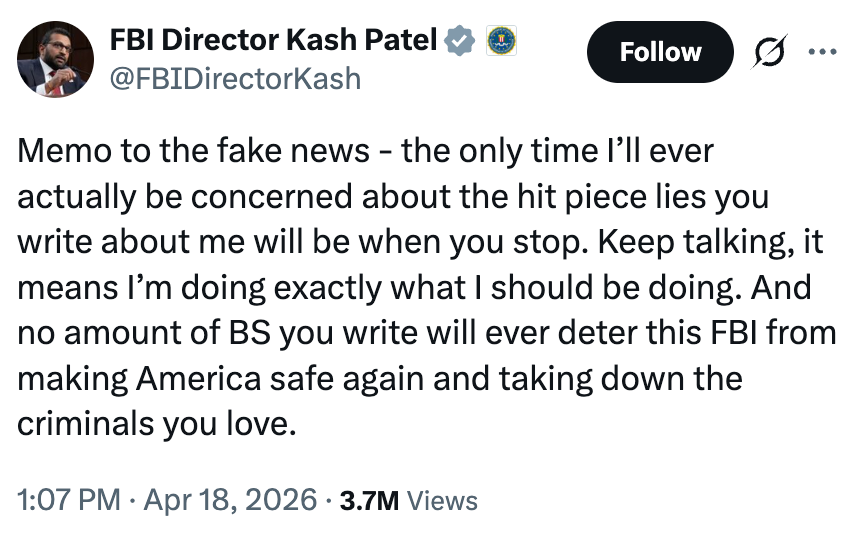Open the three-dot more options menu

click(x=822, y=51)
